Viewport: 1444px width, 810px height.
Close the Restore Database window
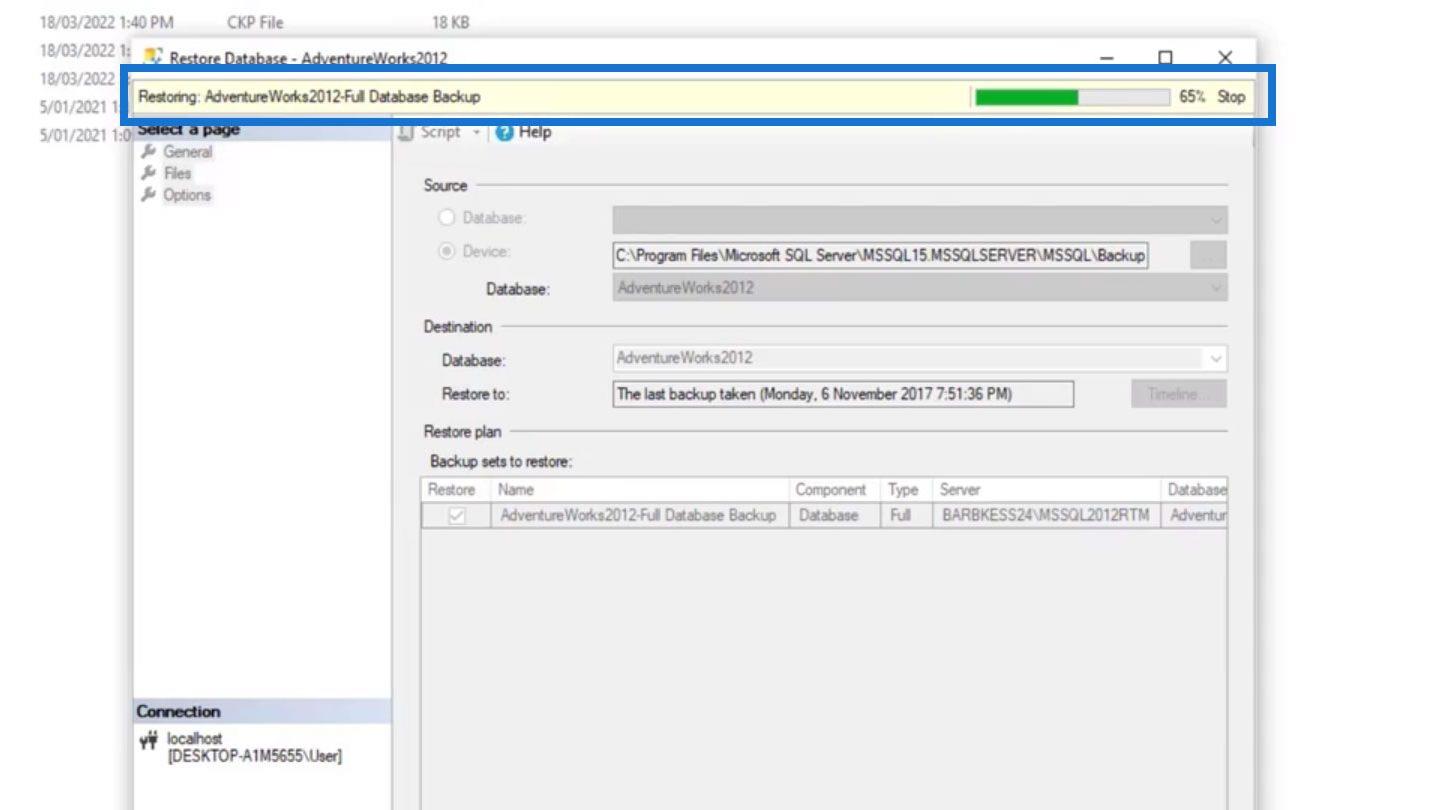pyautogui.click(x=1225, y=58)
